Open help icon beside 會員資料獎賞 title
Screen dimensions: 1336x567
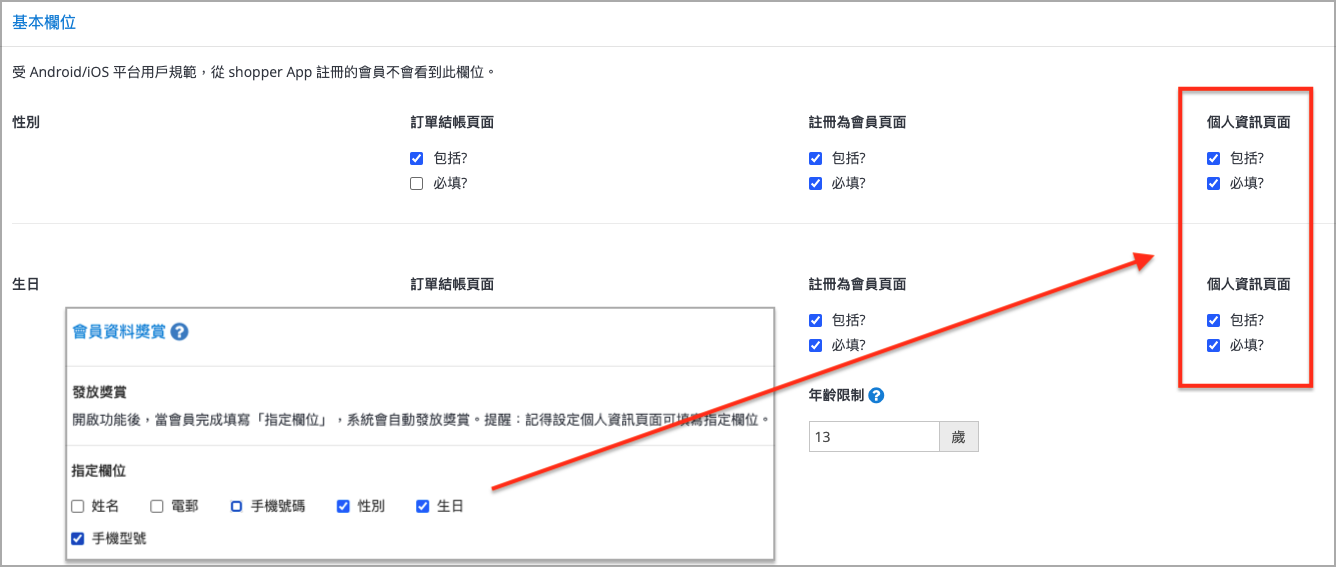coord(180,331)
